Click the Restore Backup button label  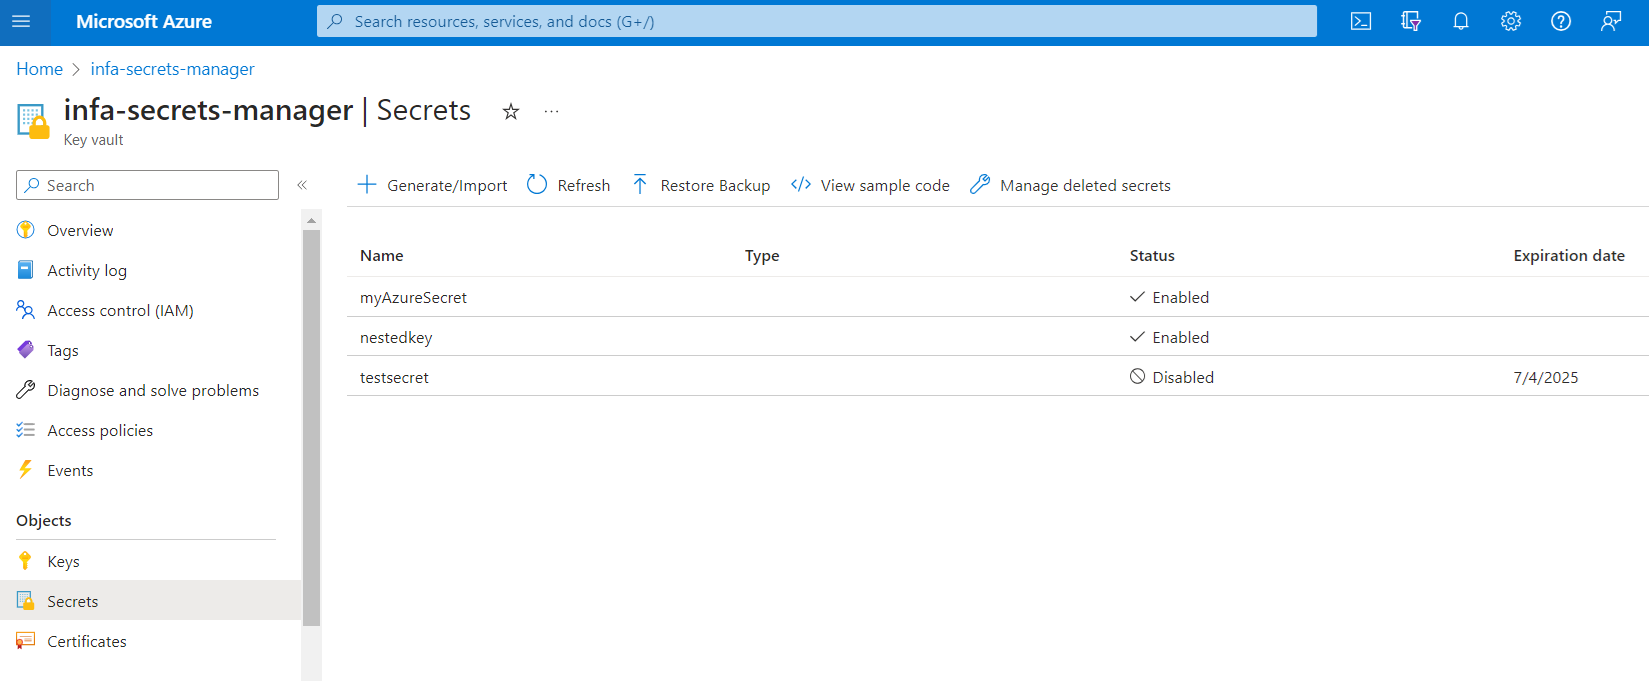715,186
